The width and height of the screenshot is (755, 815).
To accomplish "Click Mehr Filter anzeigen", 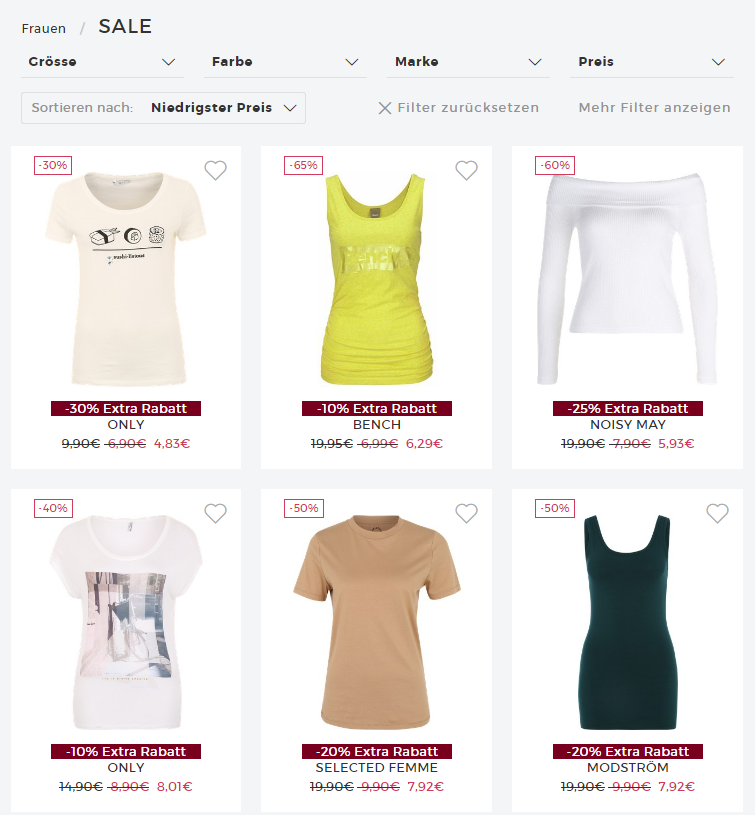I will tap(654, 108).
